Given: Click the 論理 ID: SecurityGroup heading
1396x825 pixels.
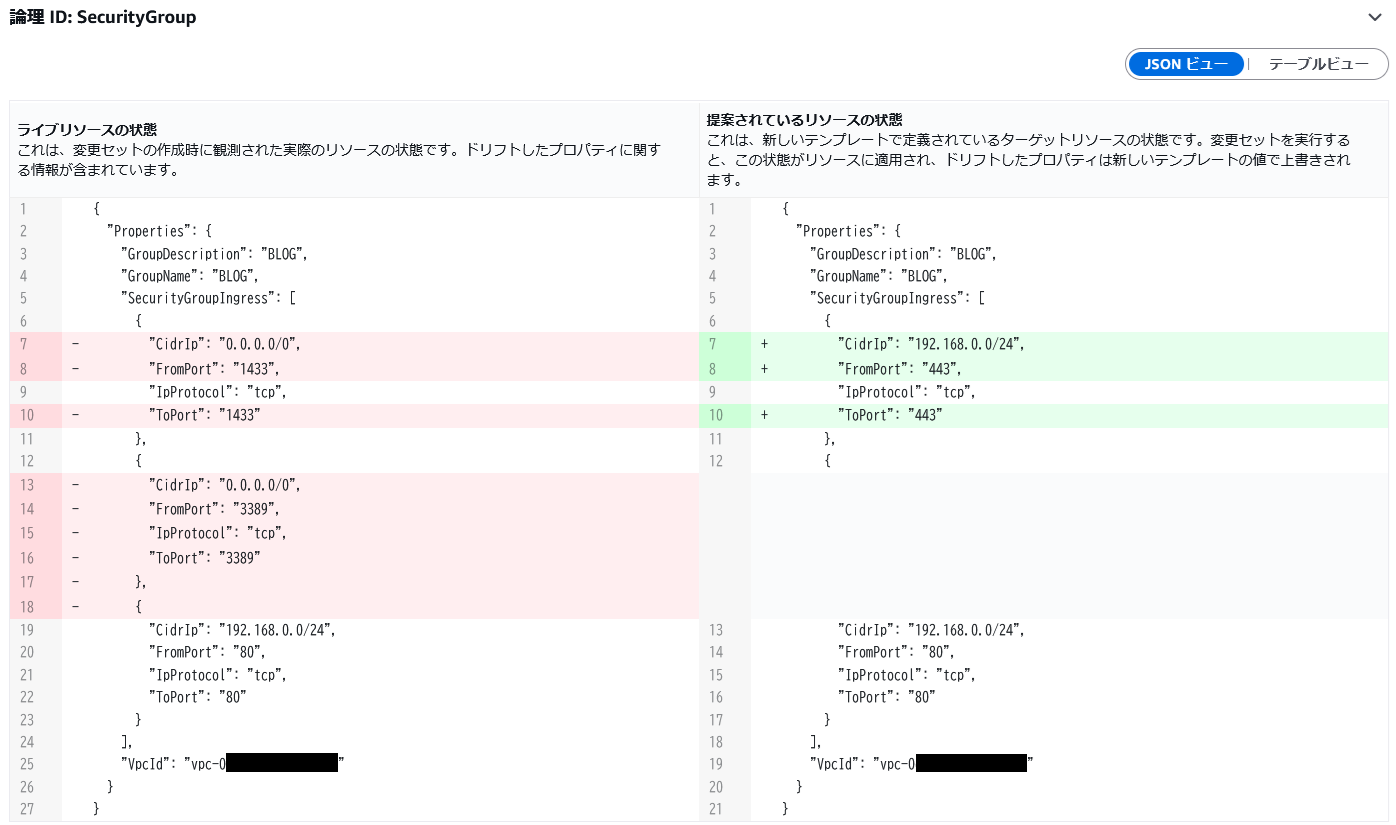Looking at the screenshot, I should (x=103, y=17).
